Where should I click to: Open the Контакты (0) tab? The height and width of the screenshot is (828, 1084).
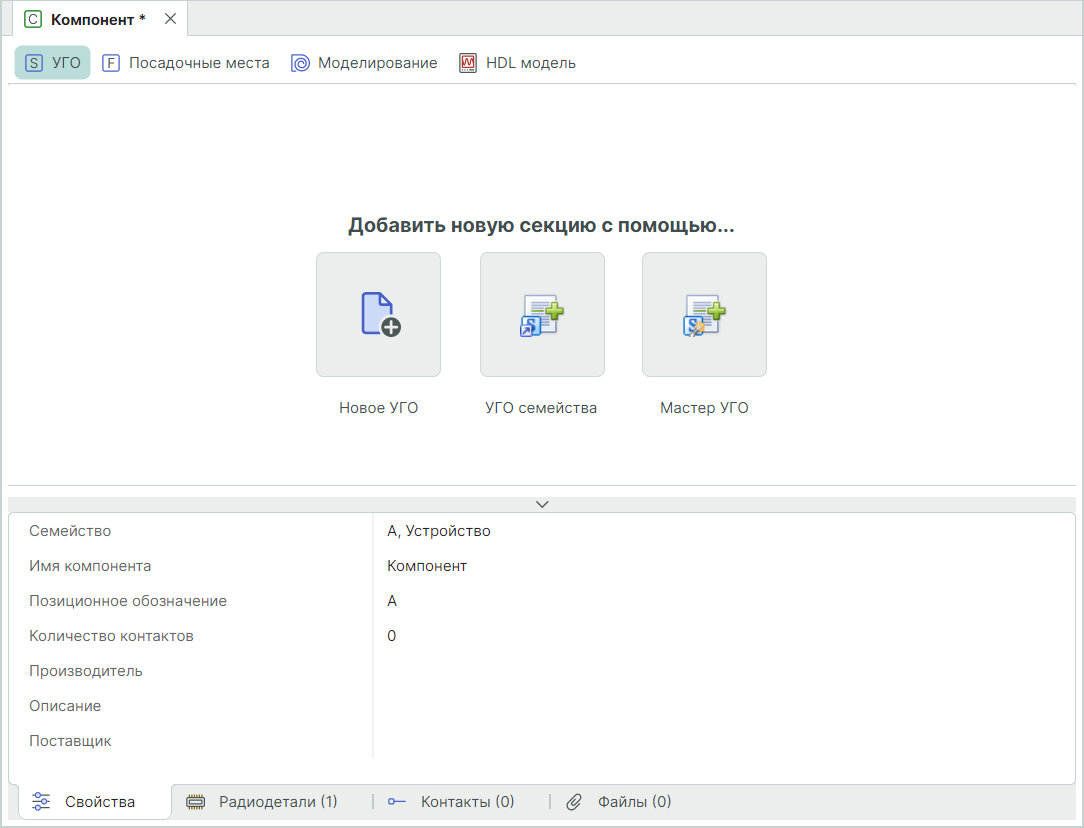[x=451, y=802]
